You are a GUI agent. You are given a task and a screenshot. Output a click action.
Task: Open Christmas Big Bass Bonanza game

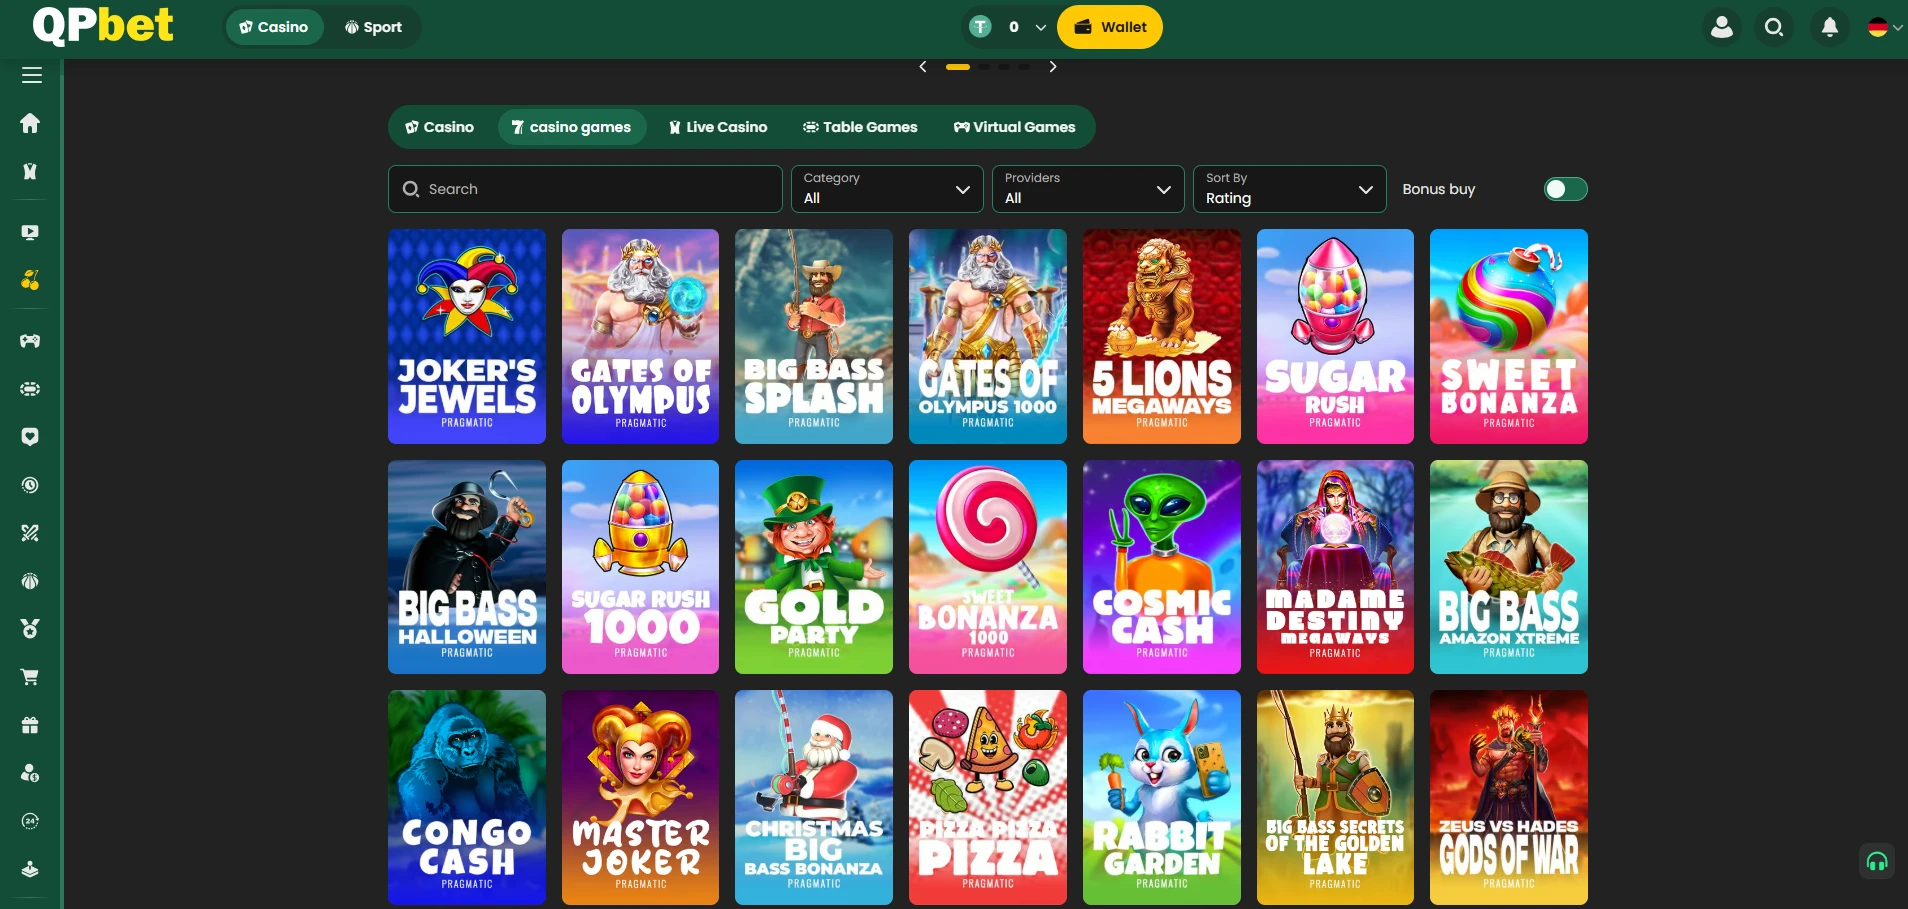(x=814, y=797)
